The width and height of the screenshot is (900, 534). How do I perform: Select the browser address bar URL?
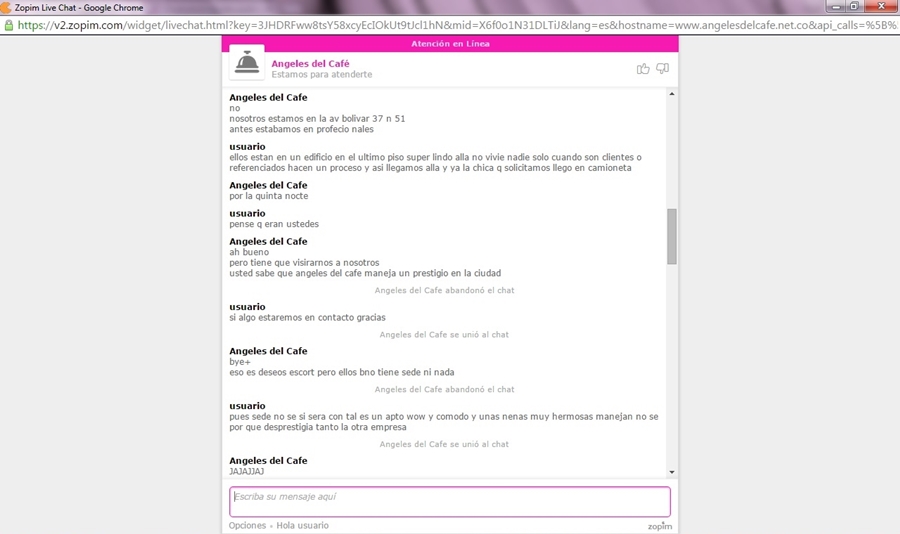pyautogui.click(x=450, y=24)
